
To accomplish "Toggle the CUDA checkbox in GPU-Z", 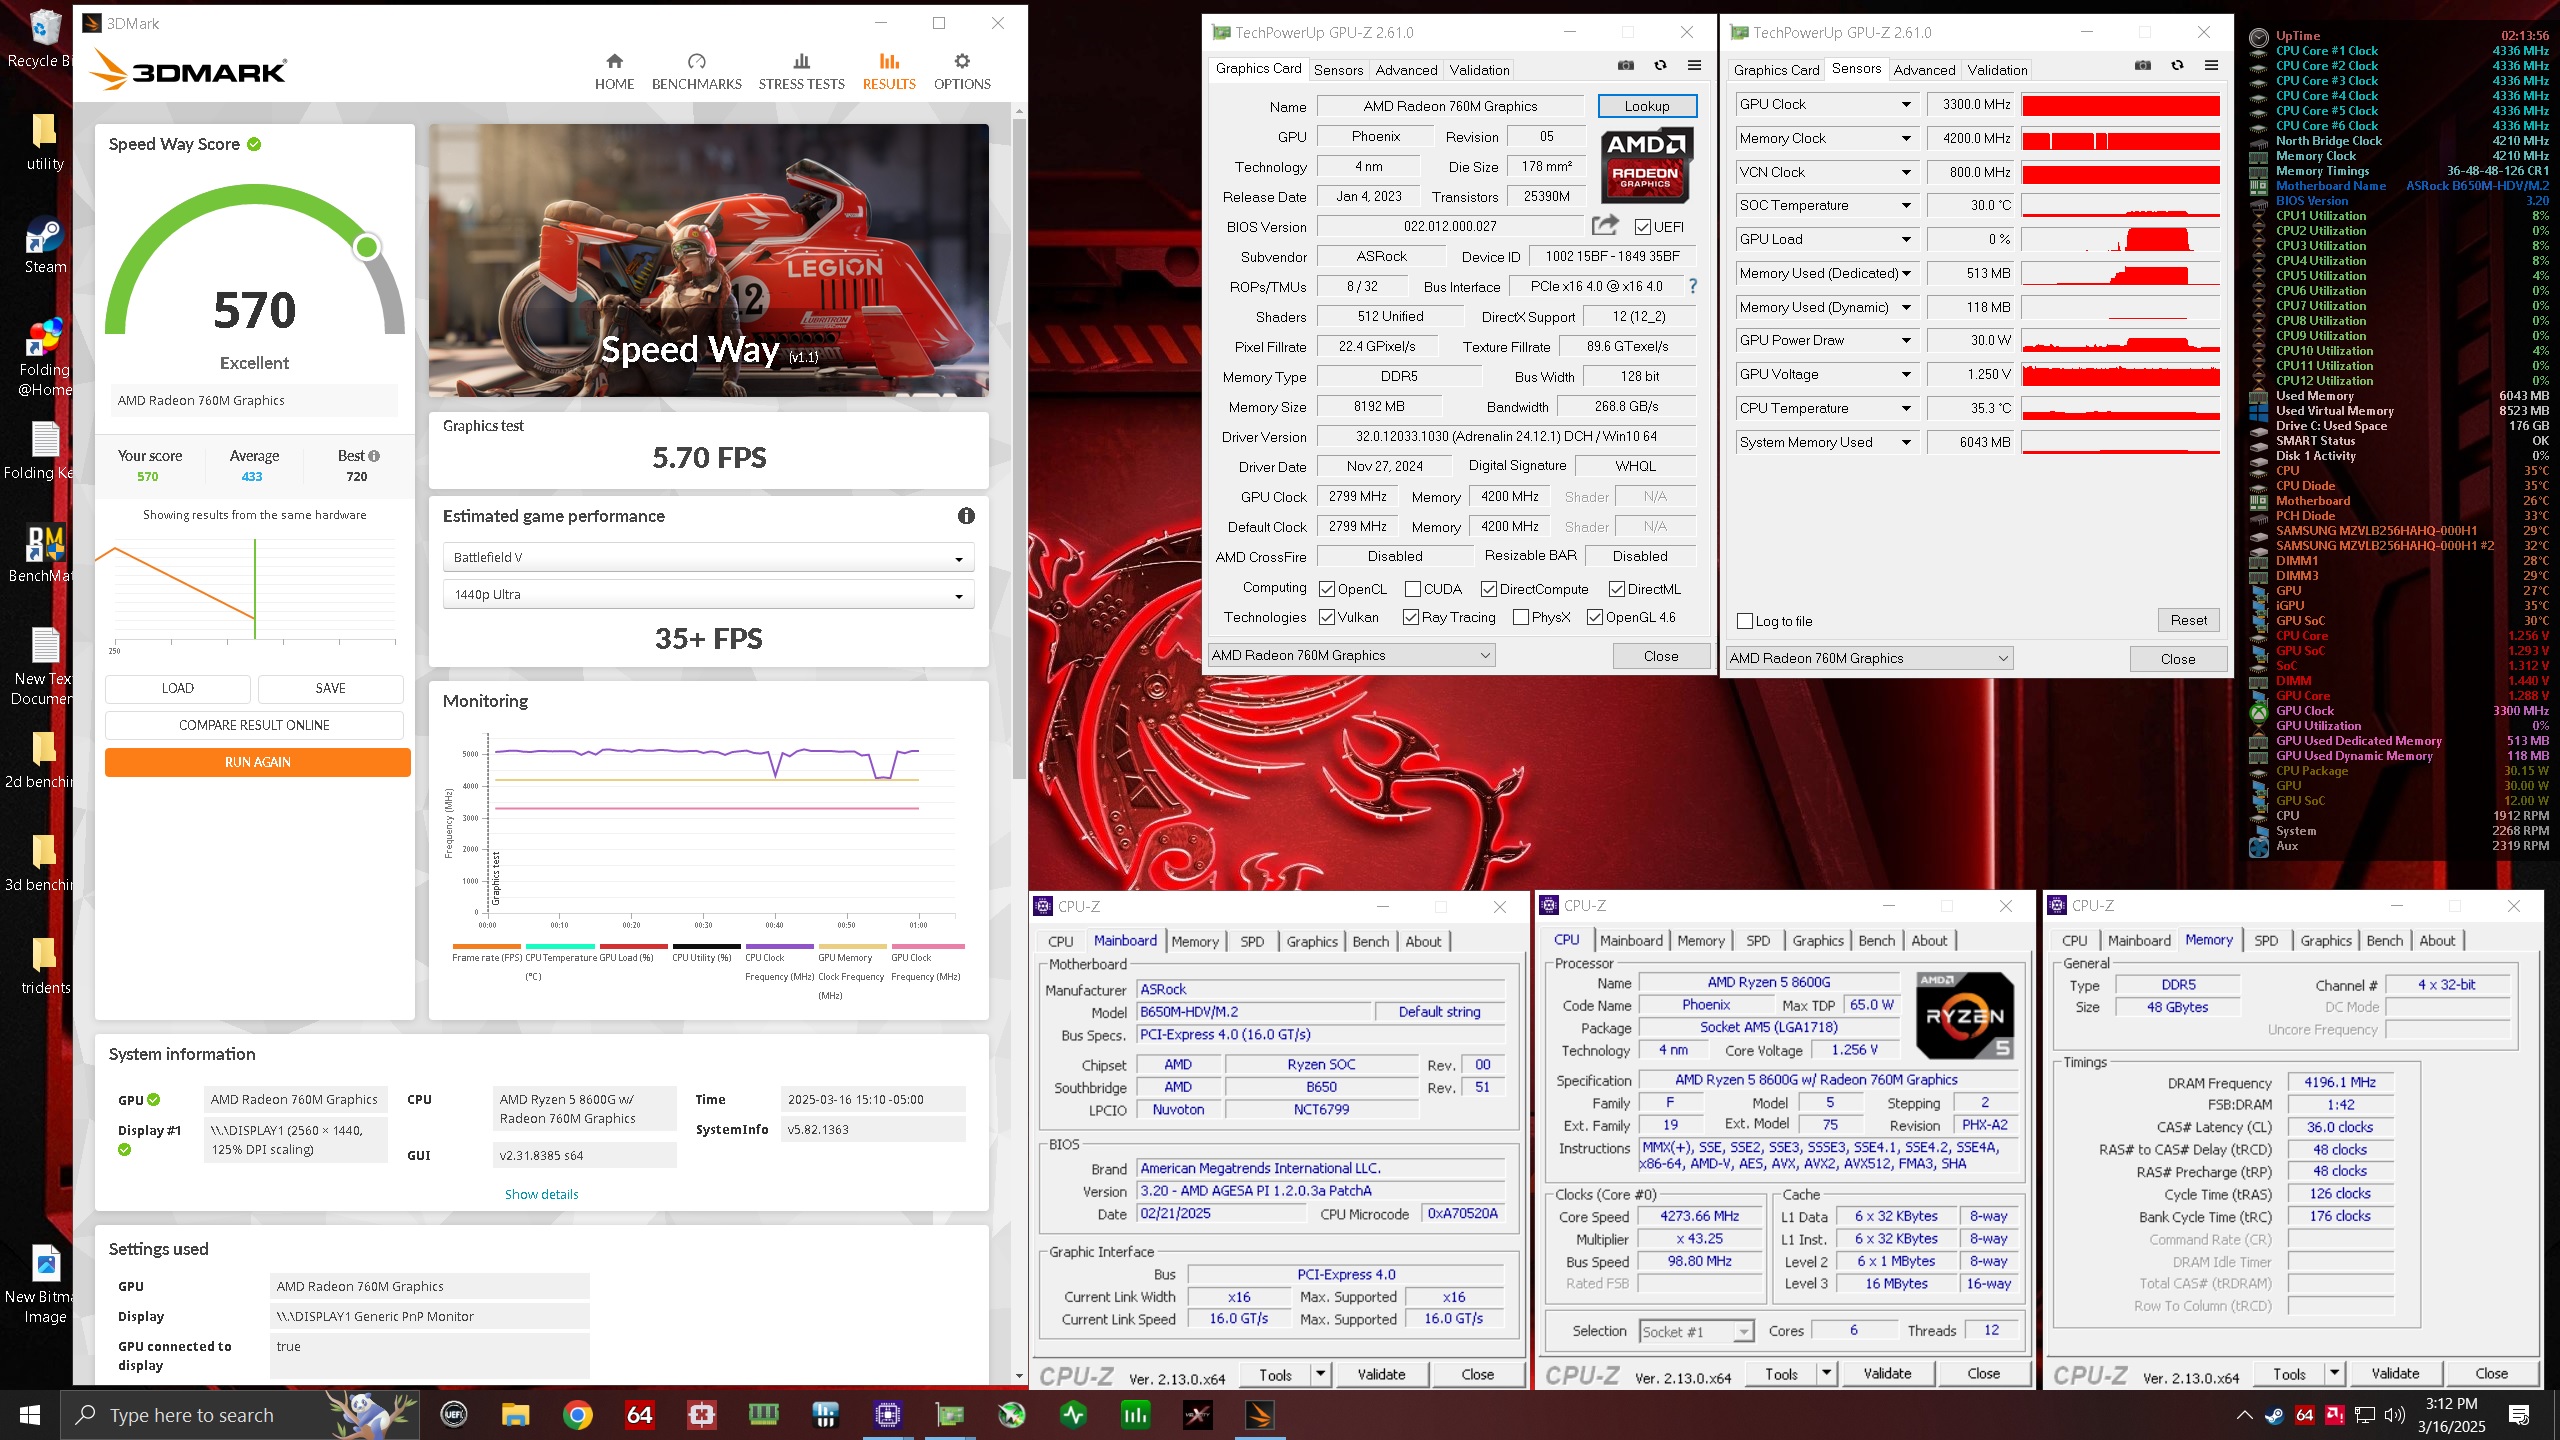I will (x=1413, y=589).
